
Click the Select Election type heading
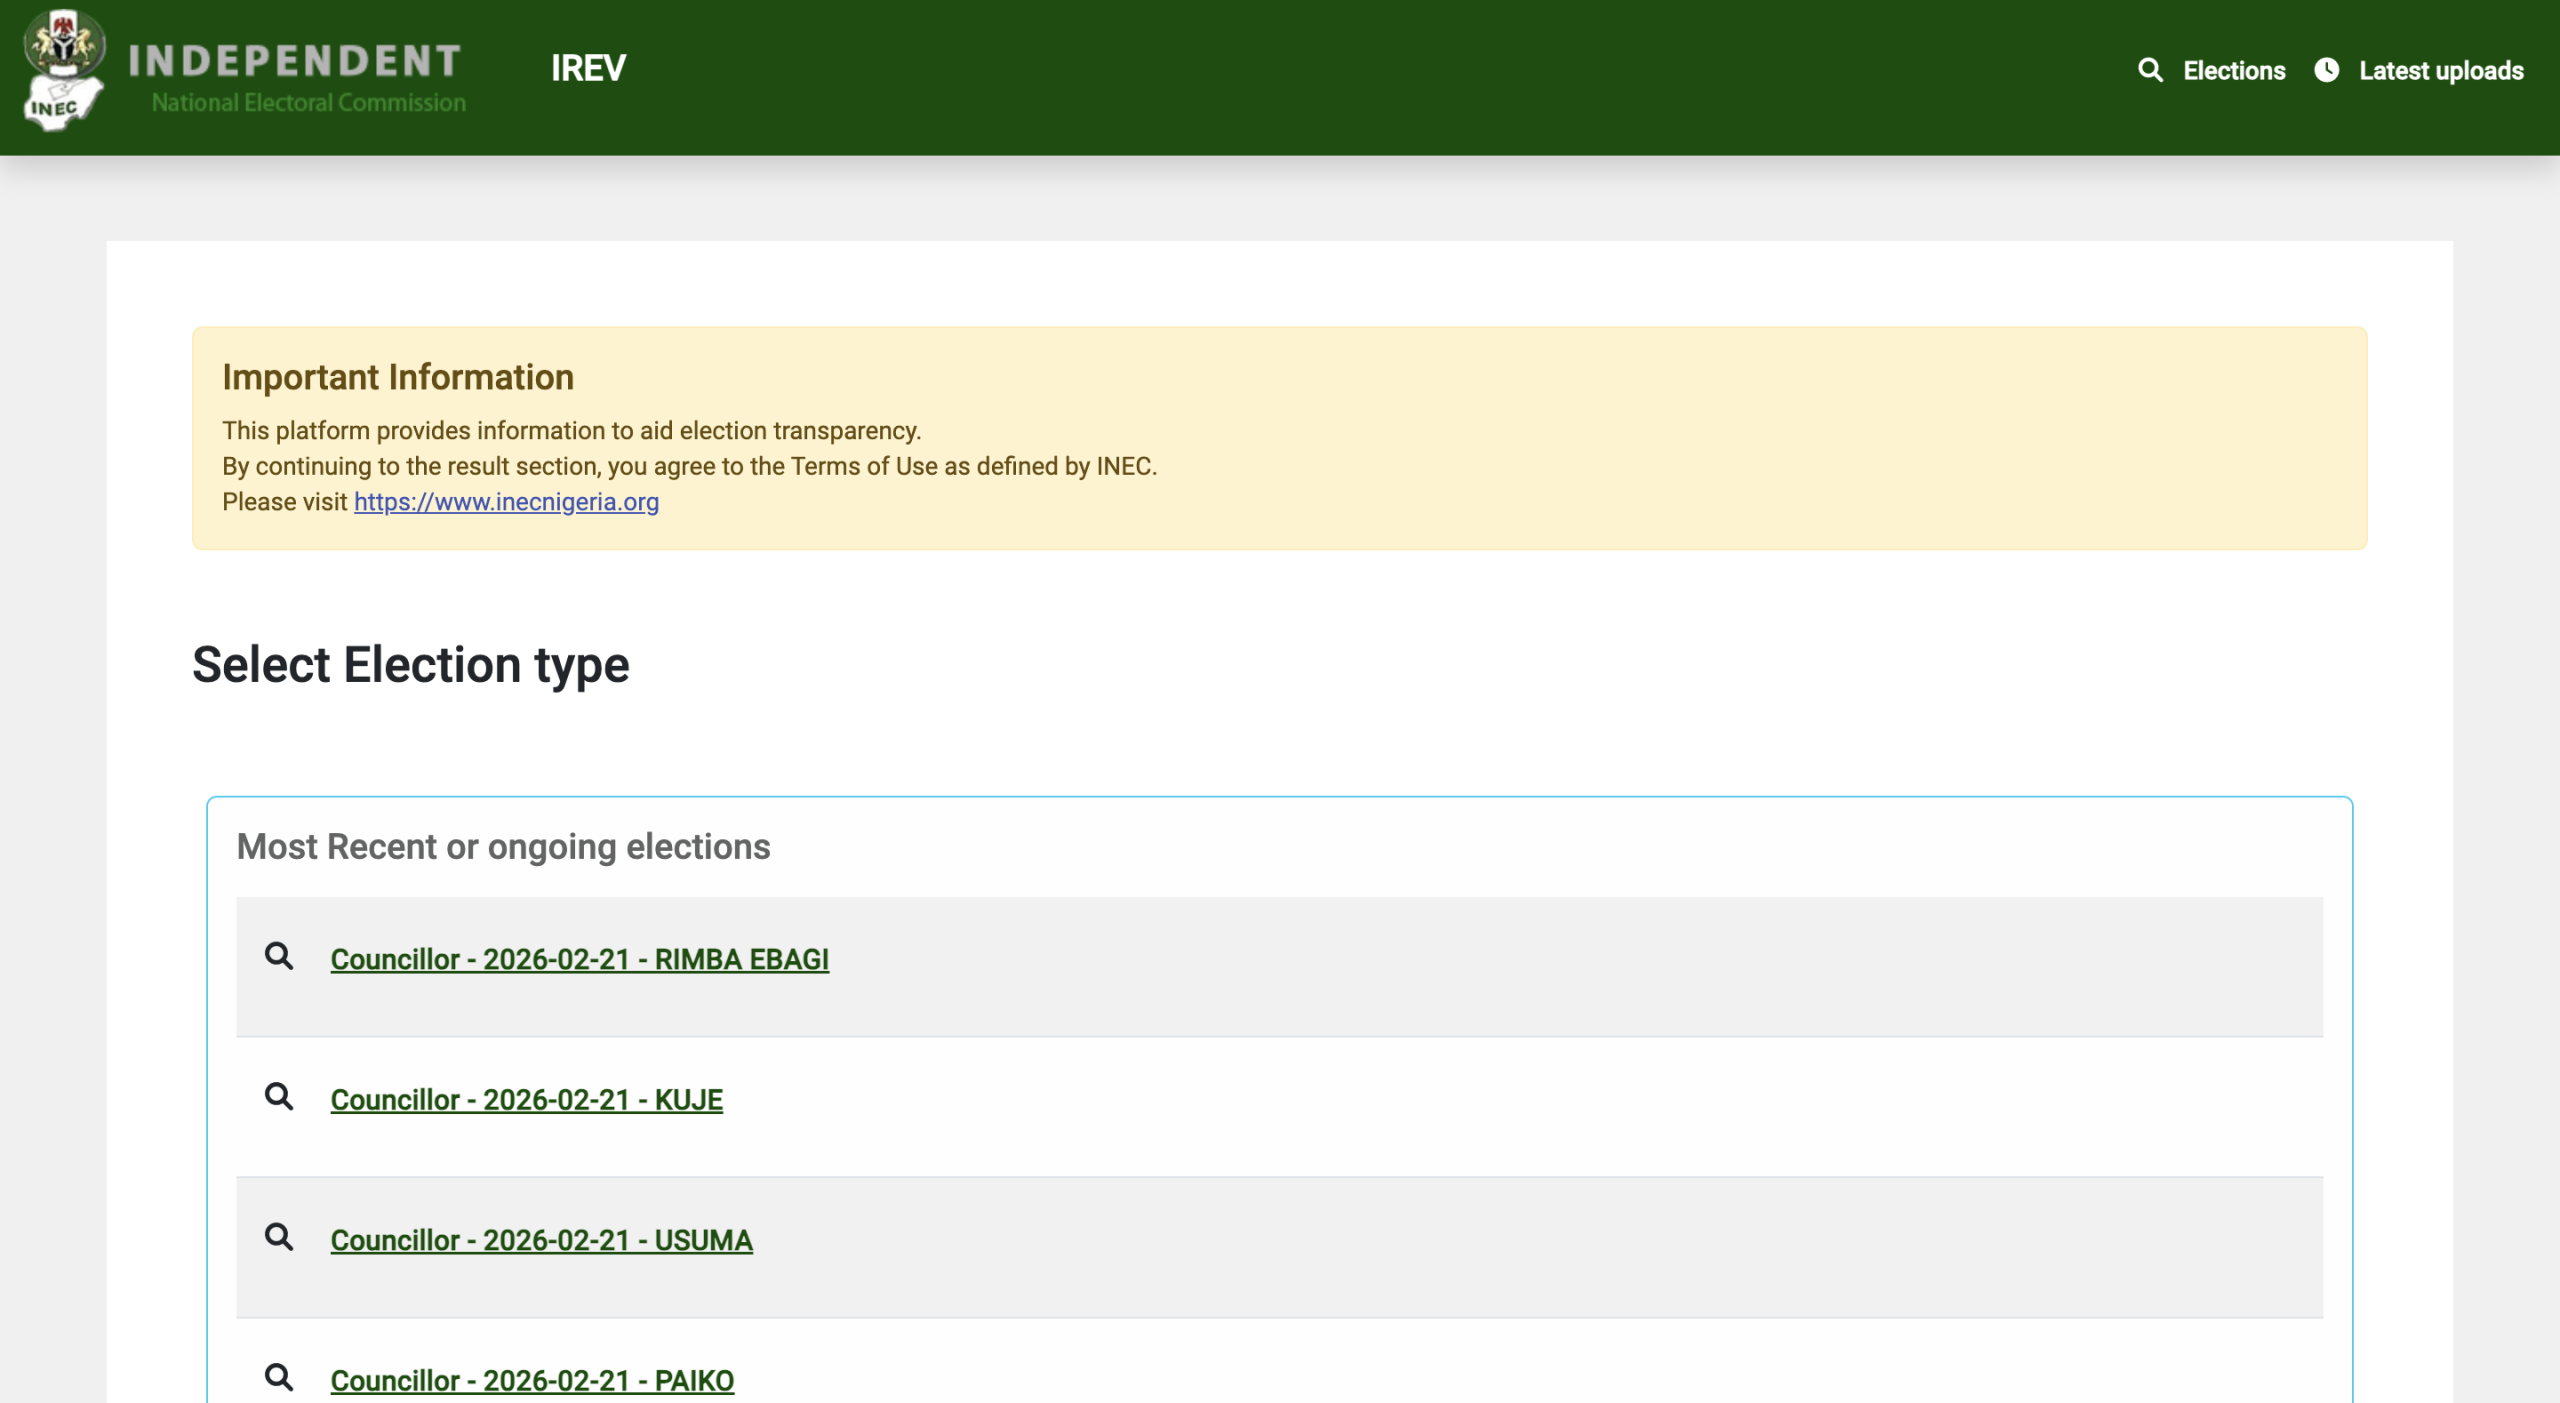coord(411,665)
